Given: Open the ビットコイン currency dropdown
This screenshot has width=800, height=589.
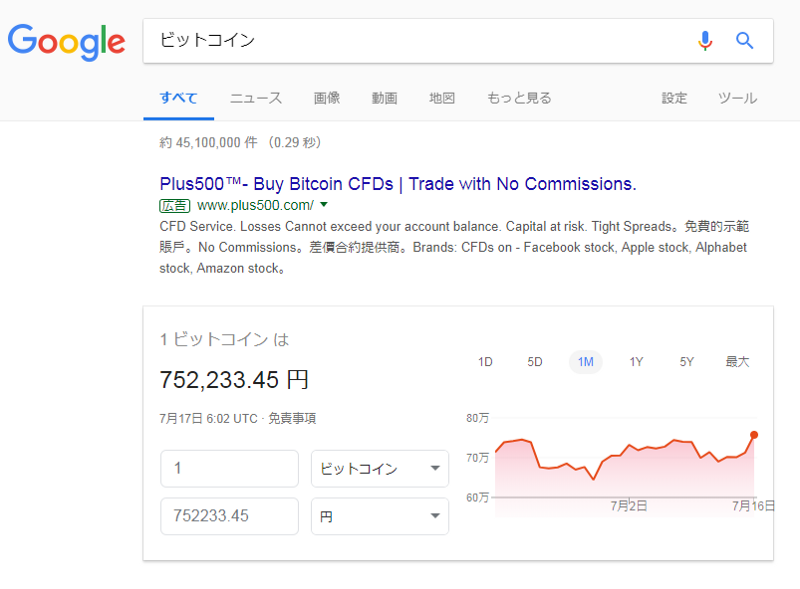Looking at the screenshot, I should click(x=380, y=469).
